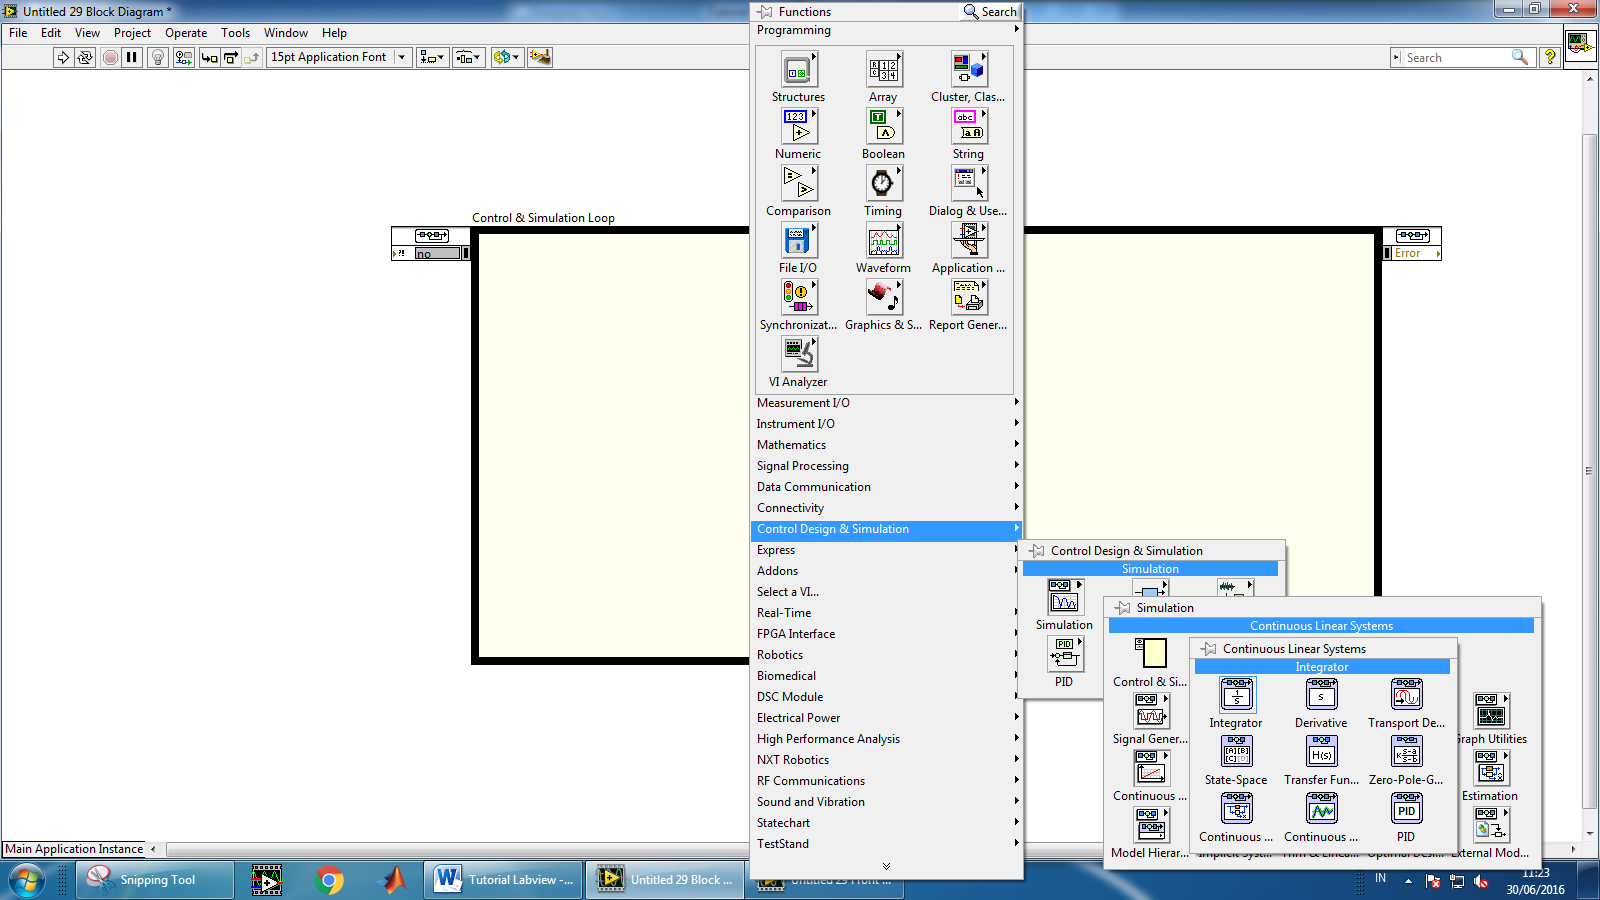Screen dimensions: 1600x900
Task: Toggle Highlight Execution light bulb
Action: point(158,57)
